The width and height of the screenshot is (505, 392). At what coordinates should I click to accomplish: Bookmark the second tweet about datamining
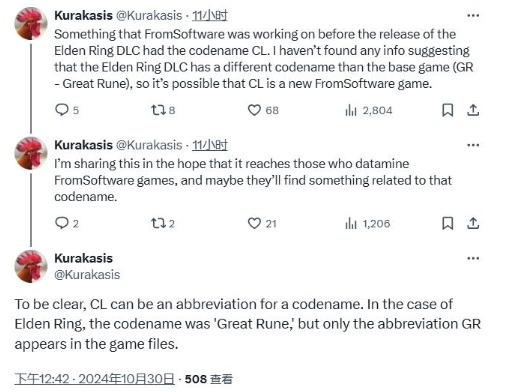[447, 223]
